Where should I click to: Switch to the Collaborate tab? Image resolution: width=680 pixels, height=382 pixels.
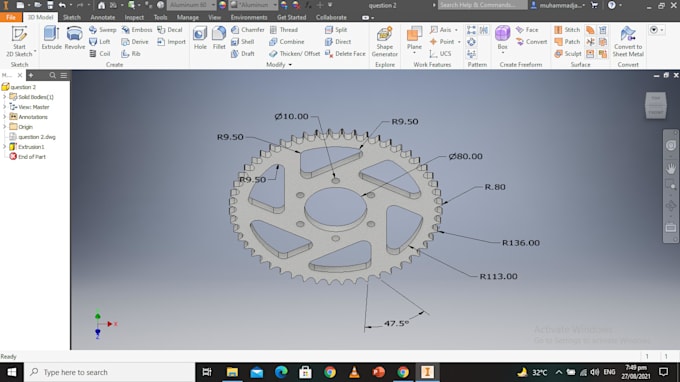point(331,17)
